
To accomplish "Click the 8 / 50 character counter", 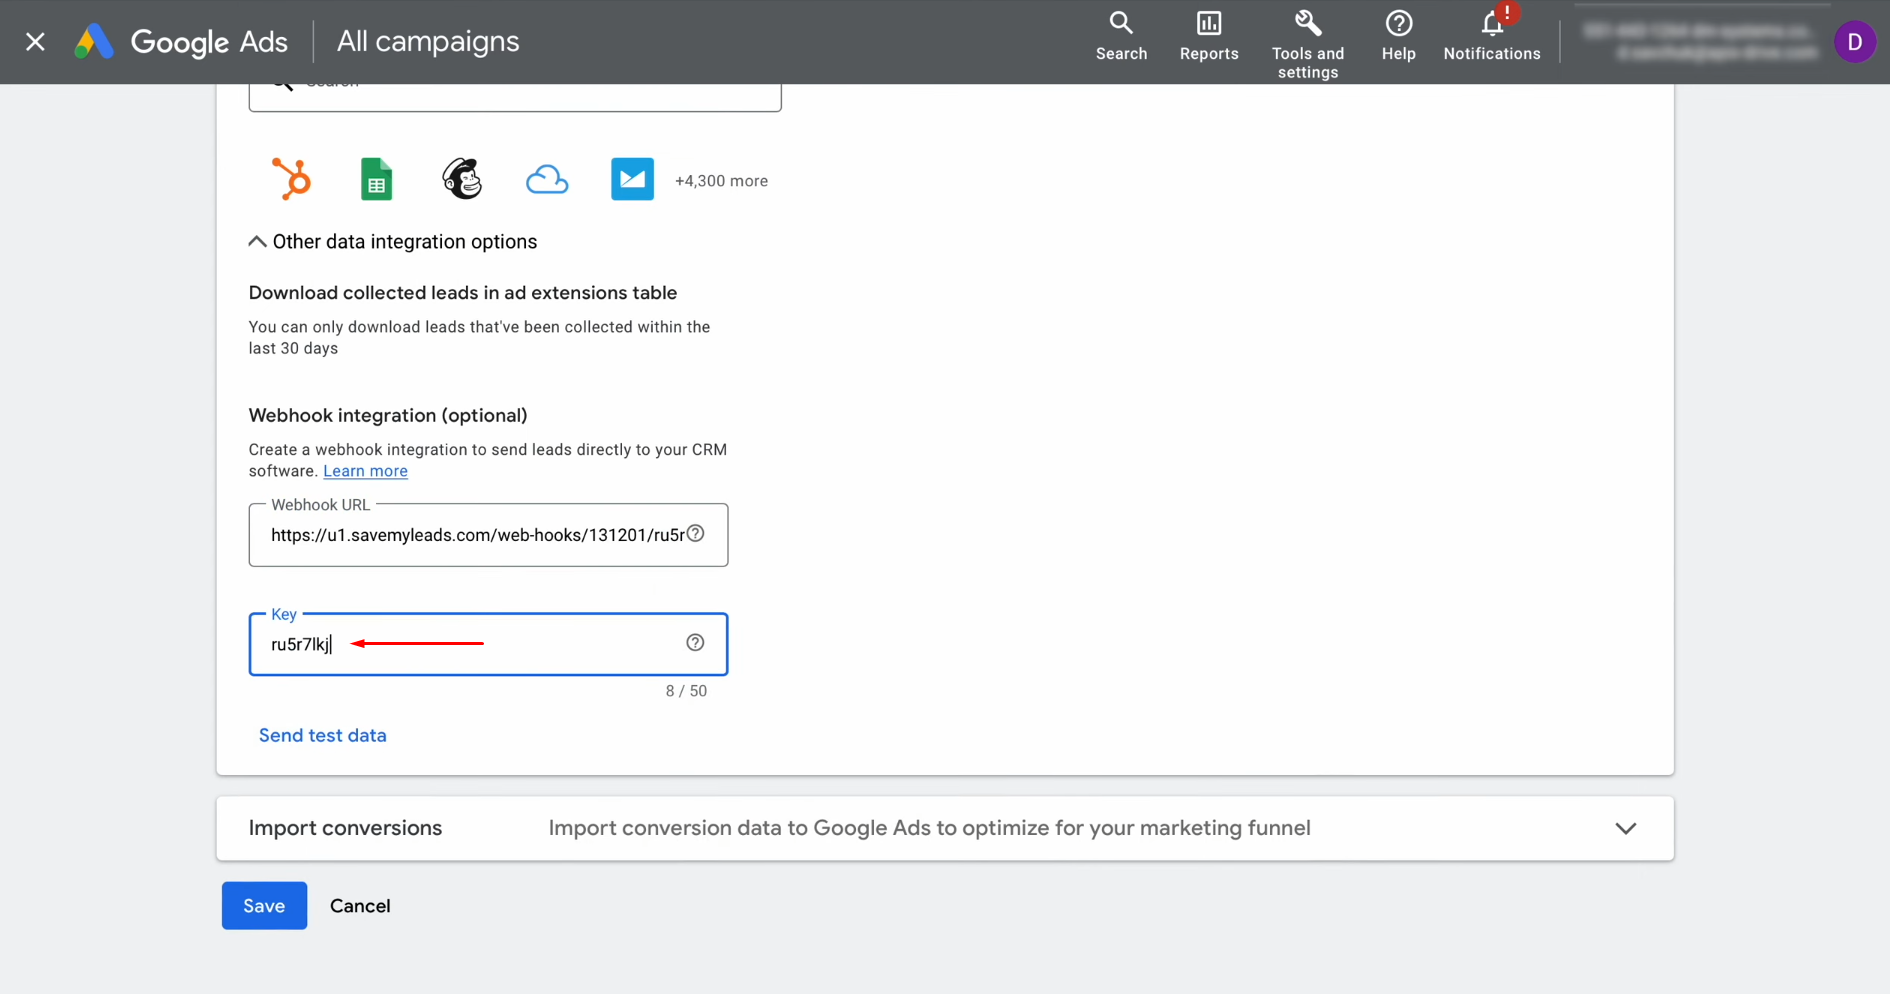I will click(x=686, y=691).
